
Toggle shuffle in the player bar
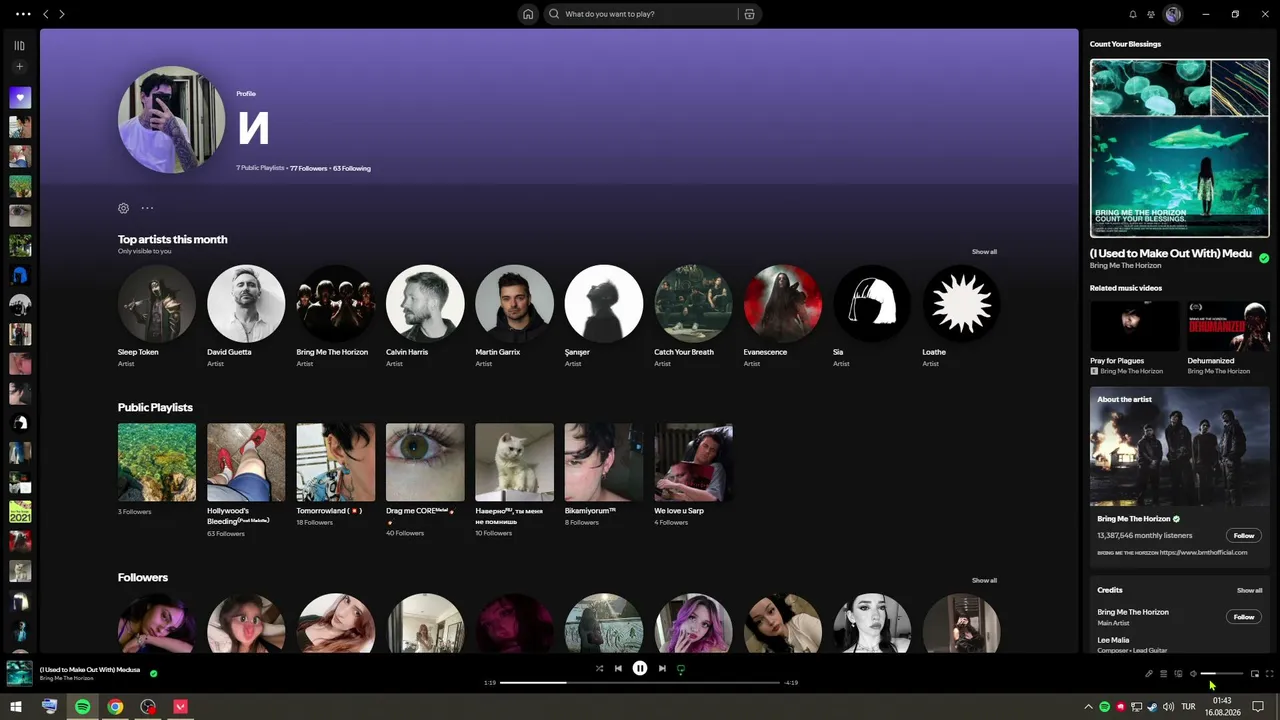pos(599,669)
